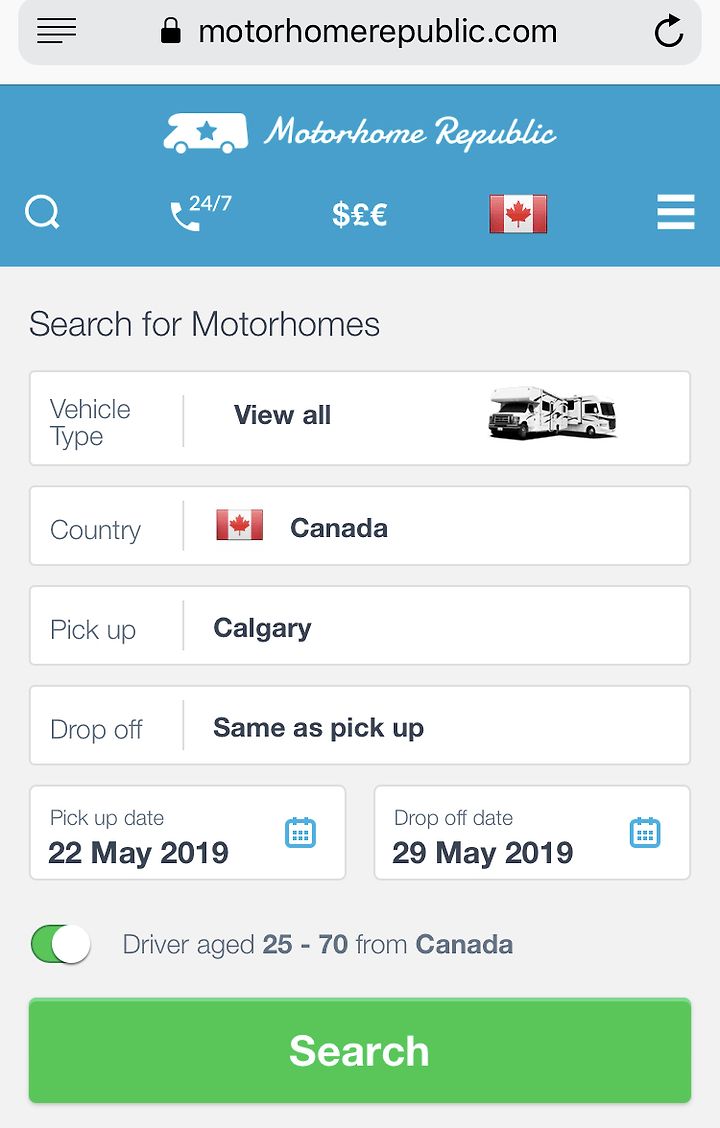Open the Drop off Same as pick up field
This screenshot has height=1128, width=720.
[360, 725]
